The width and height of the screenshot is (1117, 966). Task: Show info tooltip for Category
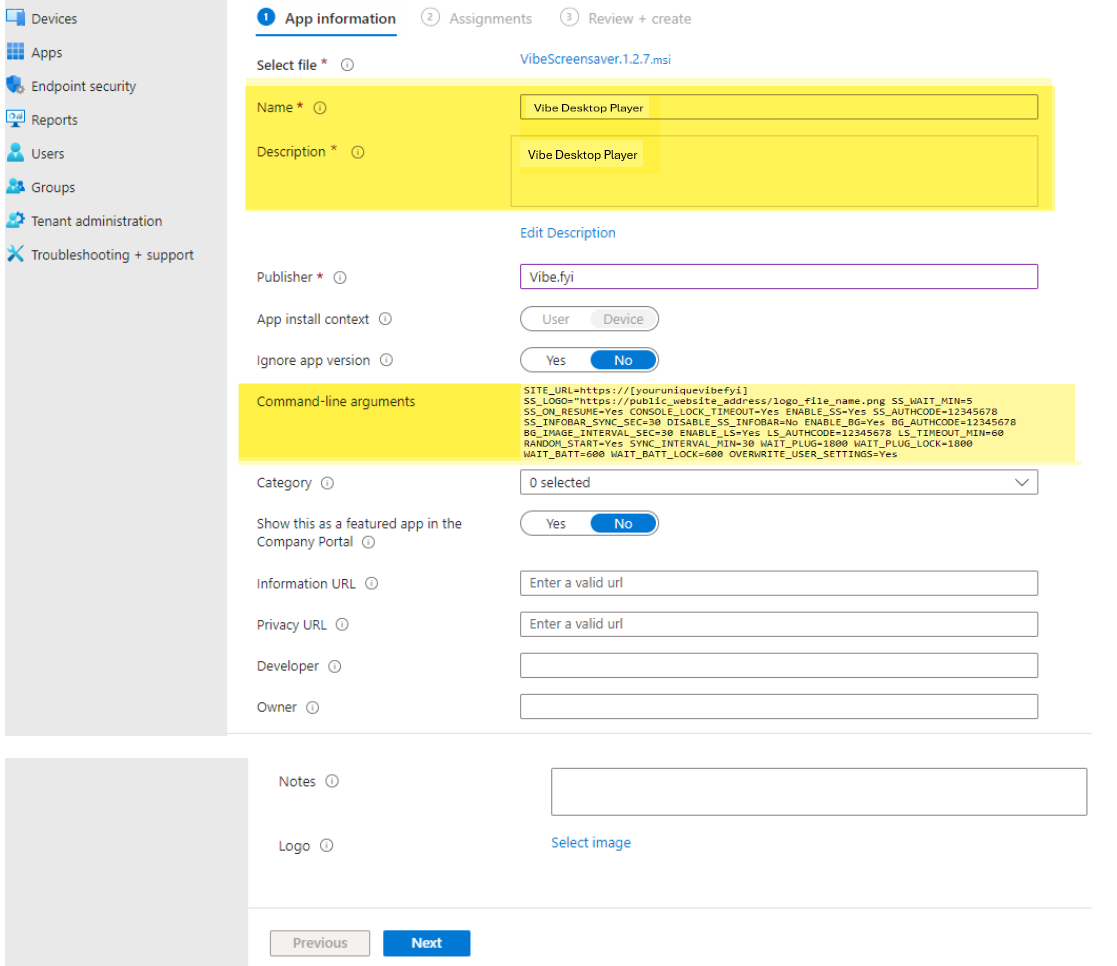(327, 483)
